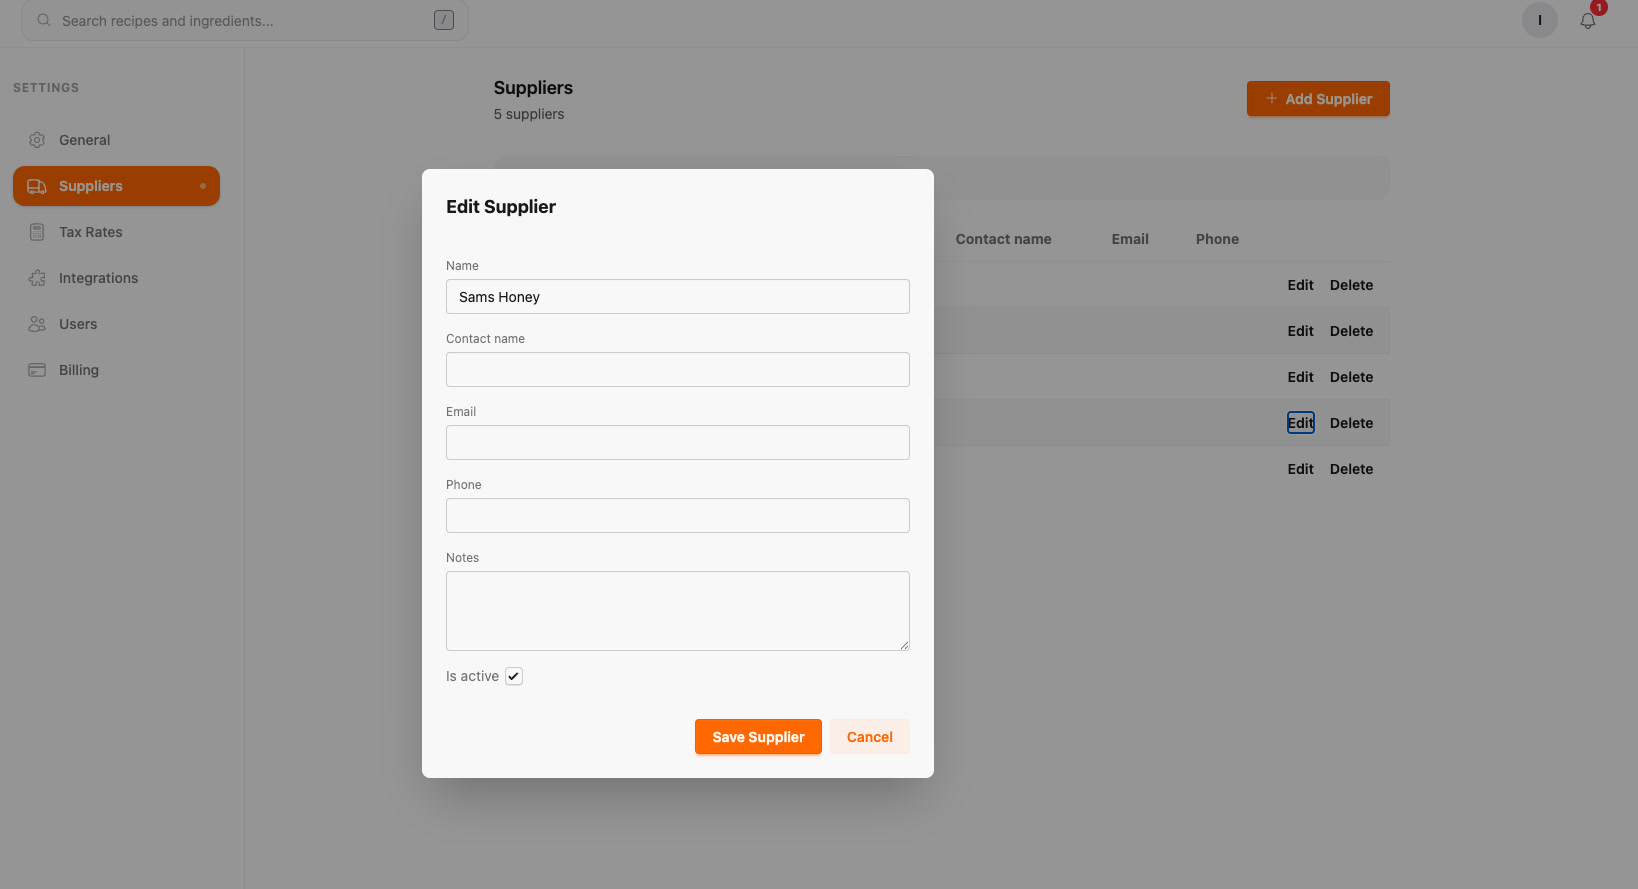Cancel the Edit Supplier dialog

(870, 737)
